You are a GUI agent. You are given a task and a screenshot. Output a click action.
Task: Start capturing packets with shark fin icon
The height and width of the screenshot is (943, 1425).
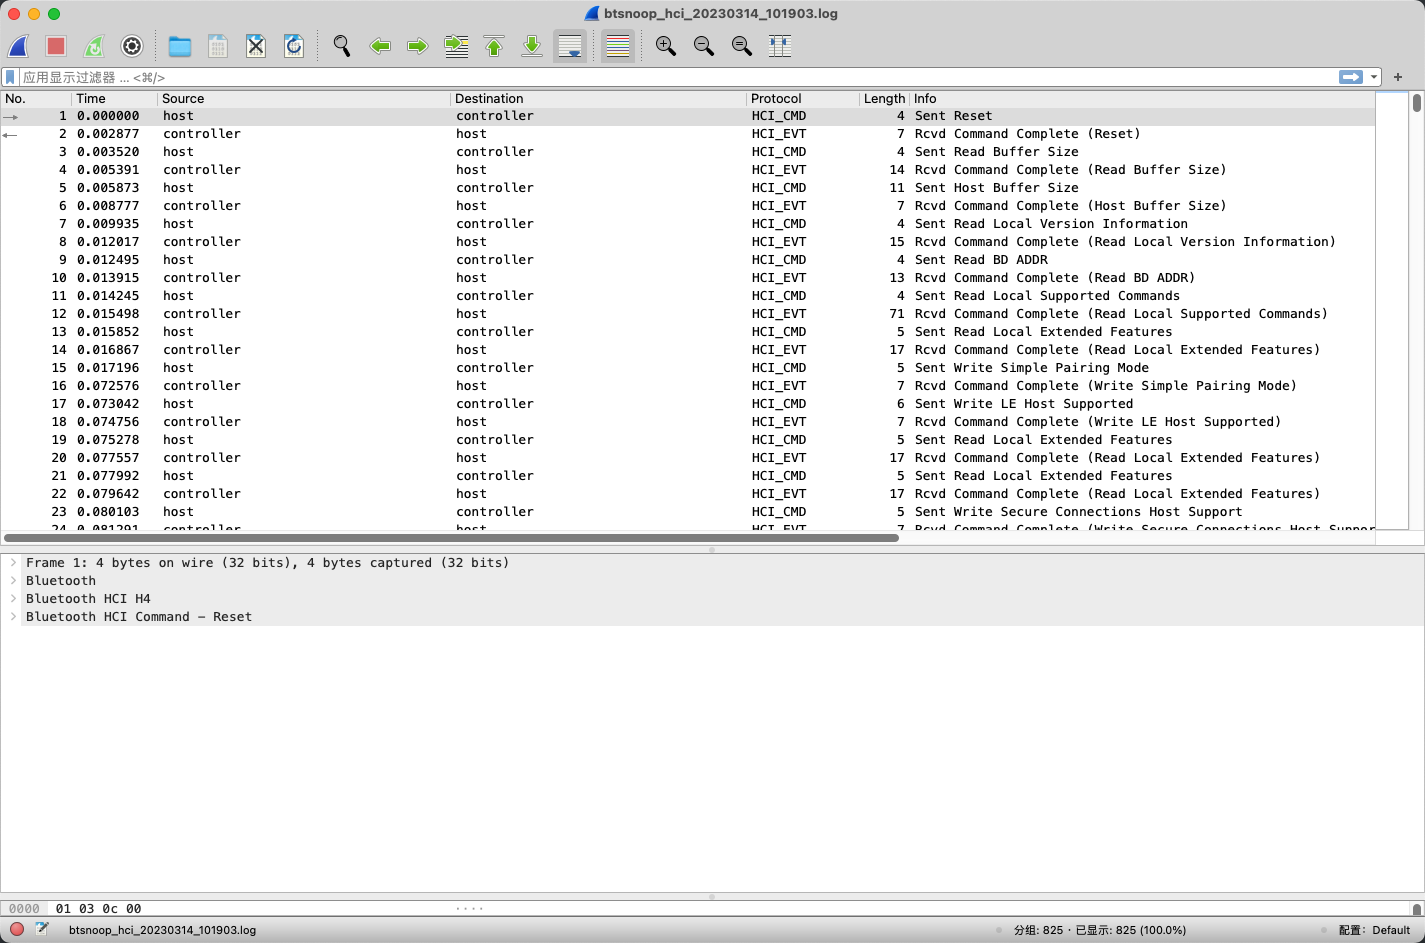click(19, 46)
